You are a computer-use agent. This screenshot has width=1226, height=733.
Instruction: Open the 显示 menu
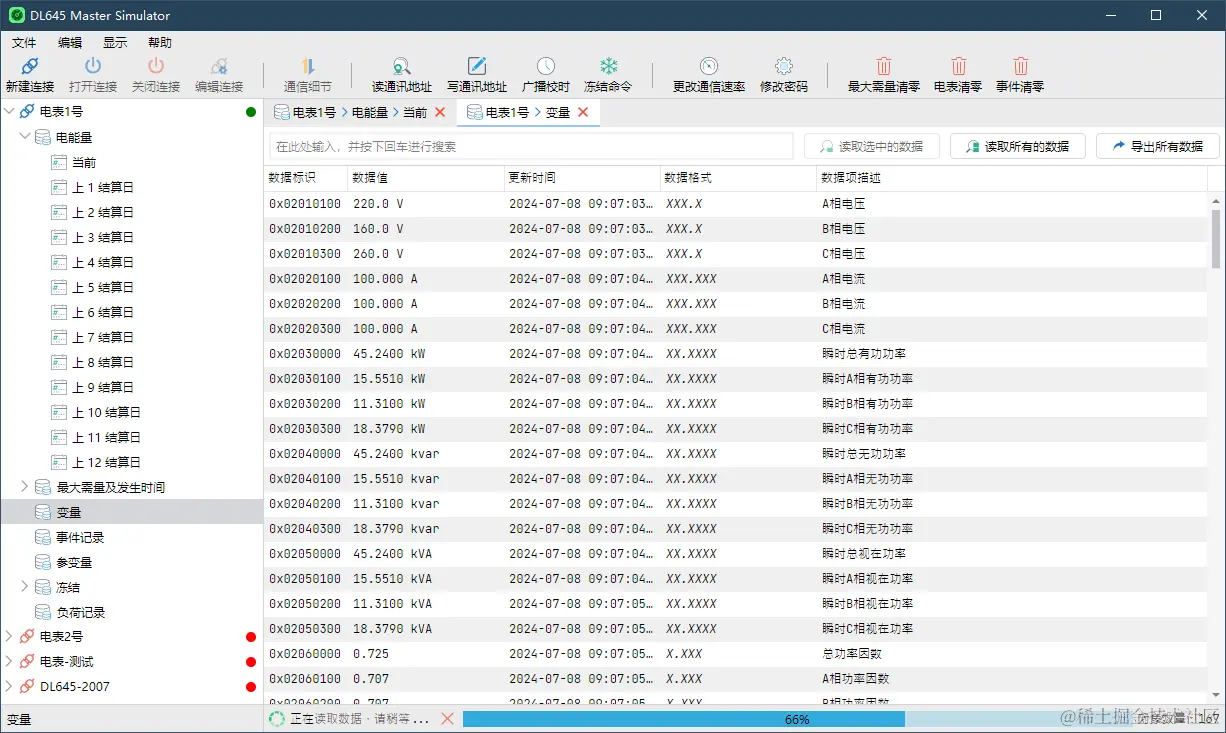(x=115, y=43)
